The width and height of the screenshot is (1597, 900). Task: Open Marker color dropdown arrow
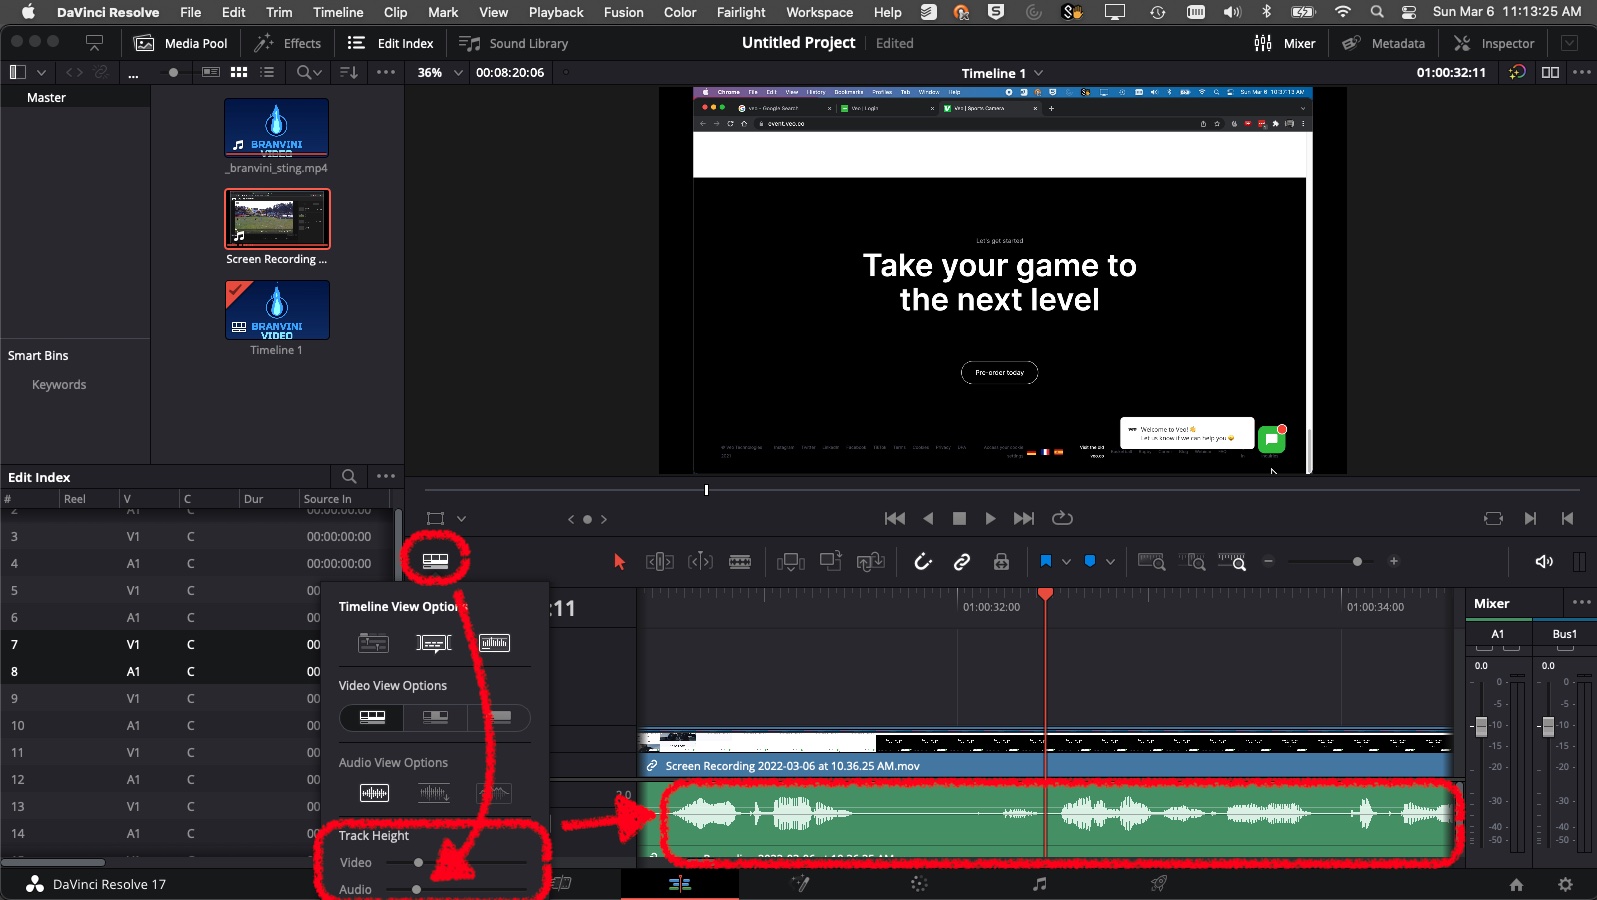[1110, 562]
